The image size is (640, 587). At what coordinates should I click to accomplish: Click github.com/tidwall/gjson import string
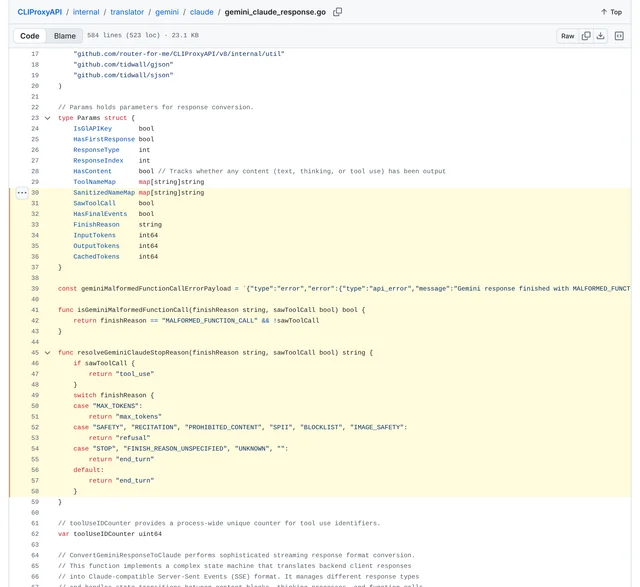tap(123, 64)
